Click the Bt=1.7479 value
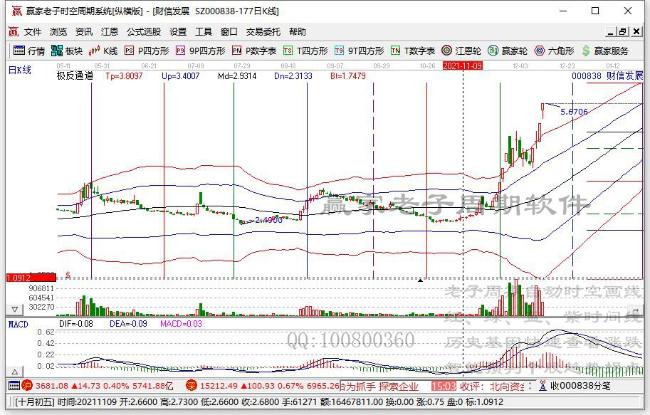 [x=348, y=76]
